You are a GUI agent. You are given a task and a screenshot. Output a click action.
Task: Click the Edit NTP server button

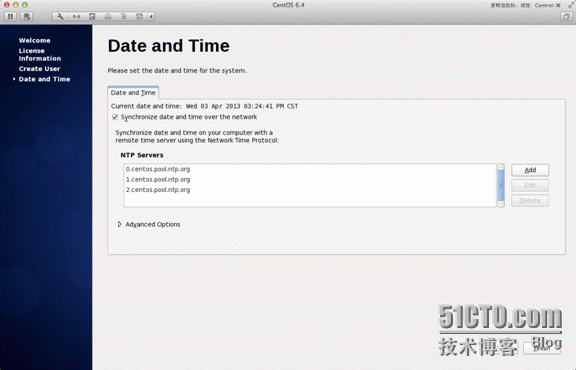pyautogui.click(x=530, y=185)
